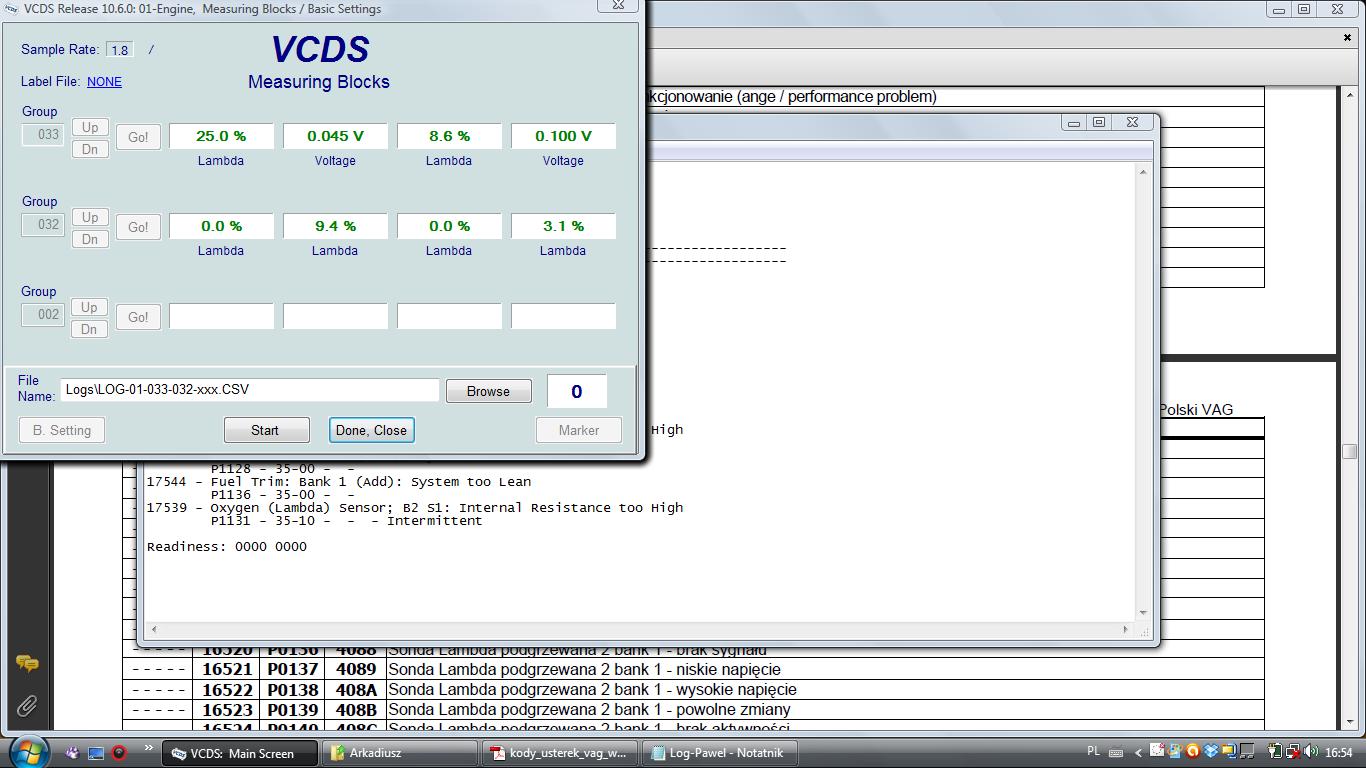Click the gray monitor tray icon
This screenshot has width=1366, height=768.
[x=1245, y=752]
